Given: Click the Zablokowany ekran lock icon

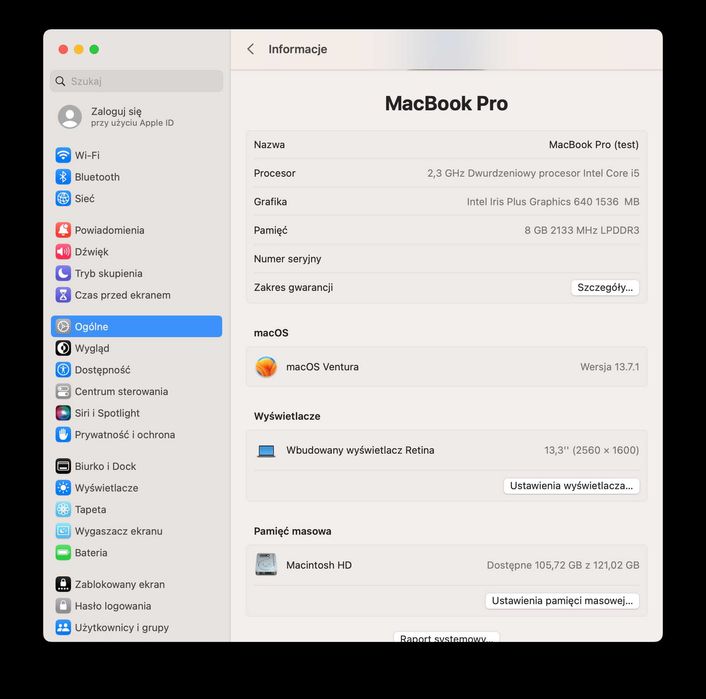Looking at the screenshot, I should coord(63,584).
